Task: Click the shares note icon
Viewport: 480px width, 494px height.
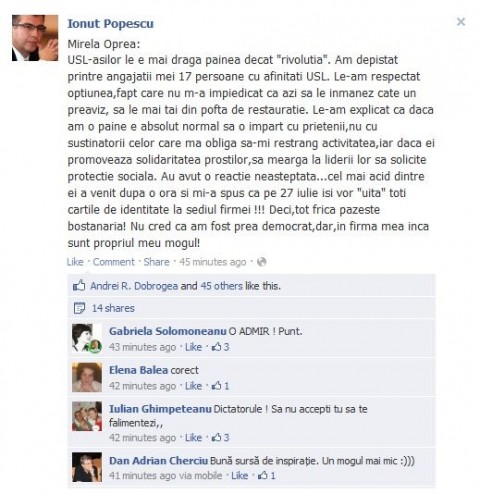Action: point(79,308)
